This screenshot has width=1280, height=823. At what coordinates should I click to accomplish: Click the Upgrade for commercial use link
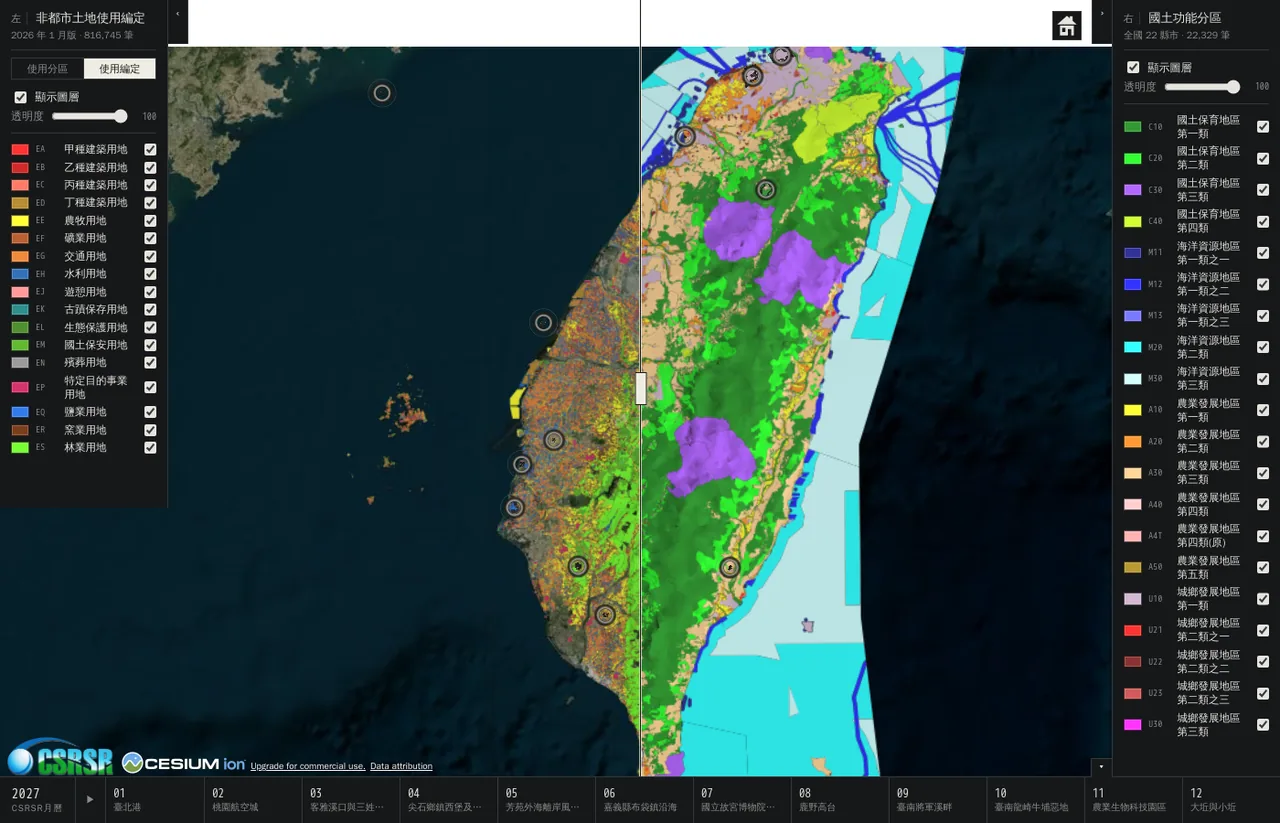point(308,766)
